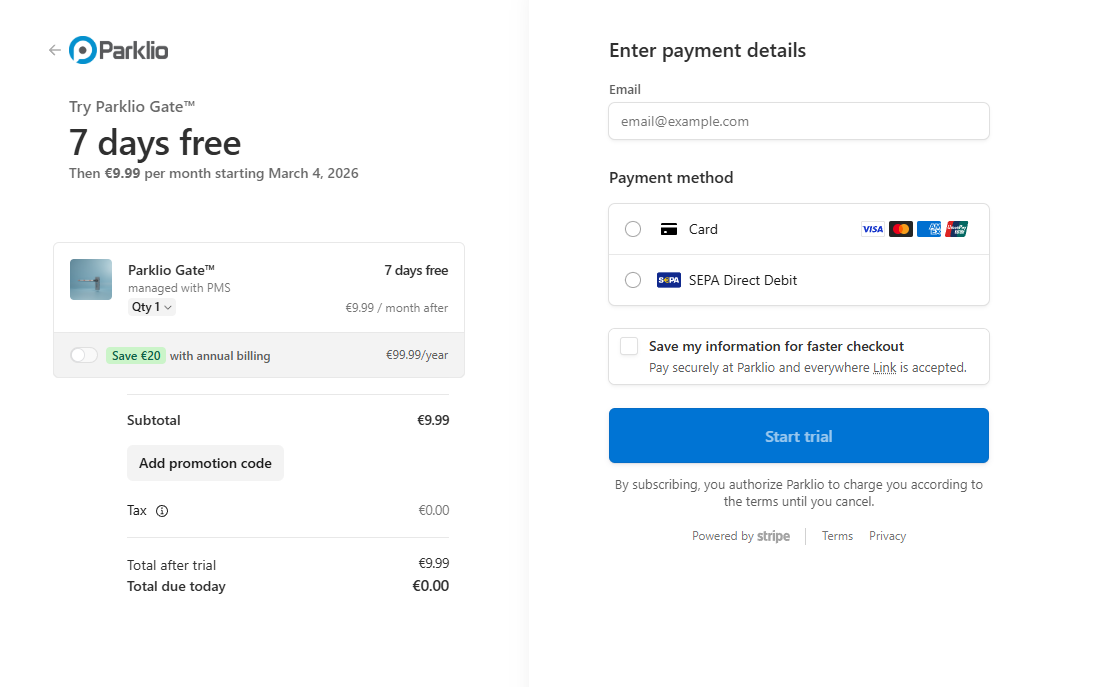This screenshot has width=1118, height=687.
Task: Focus the Email input field
Action: tap(799, 121)
